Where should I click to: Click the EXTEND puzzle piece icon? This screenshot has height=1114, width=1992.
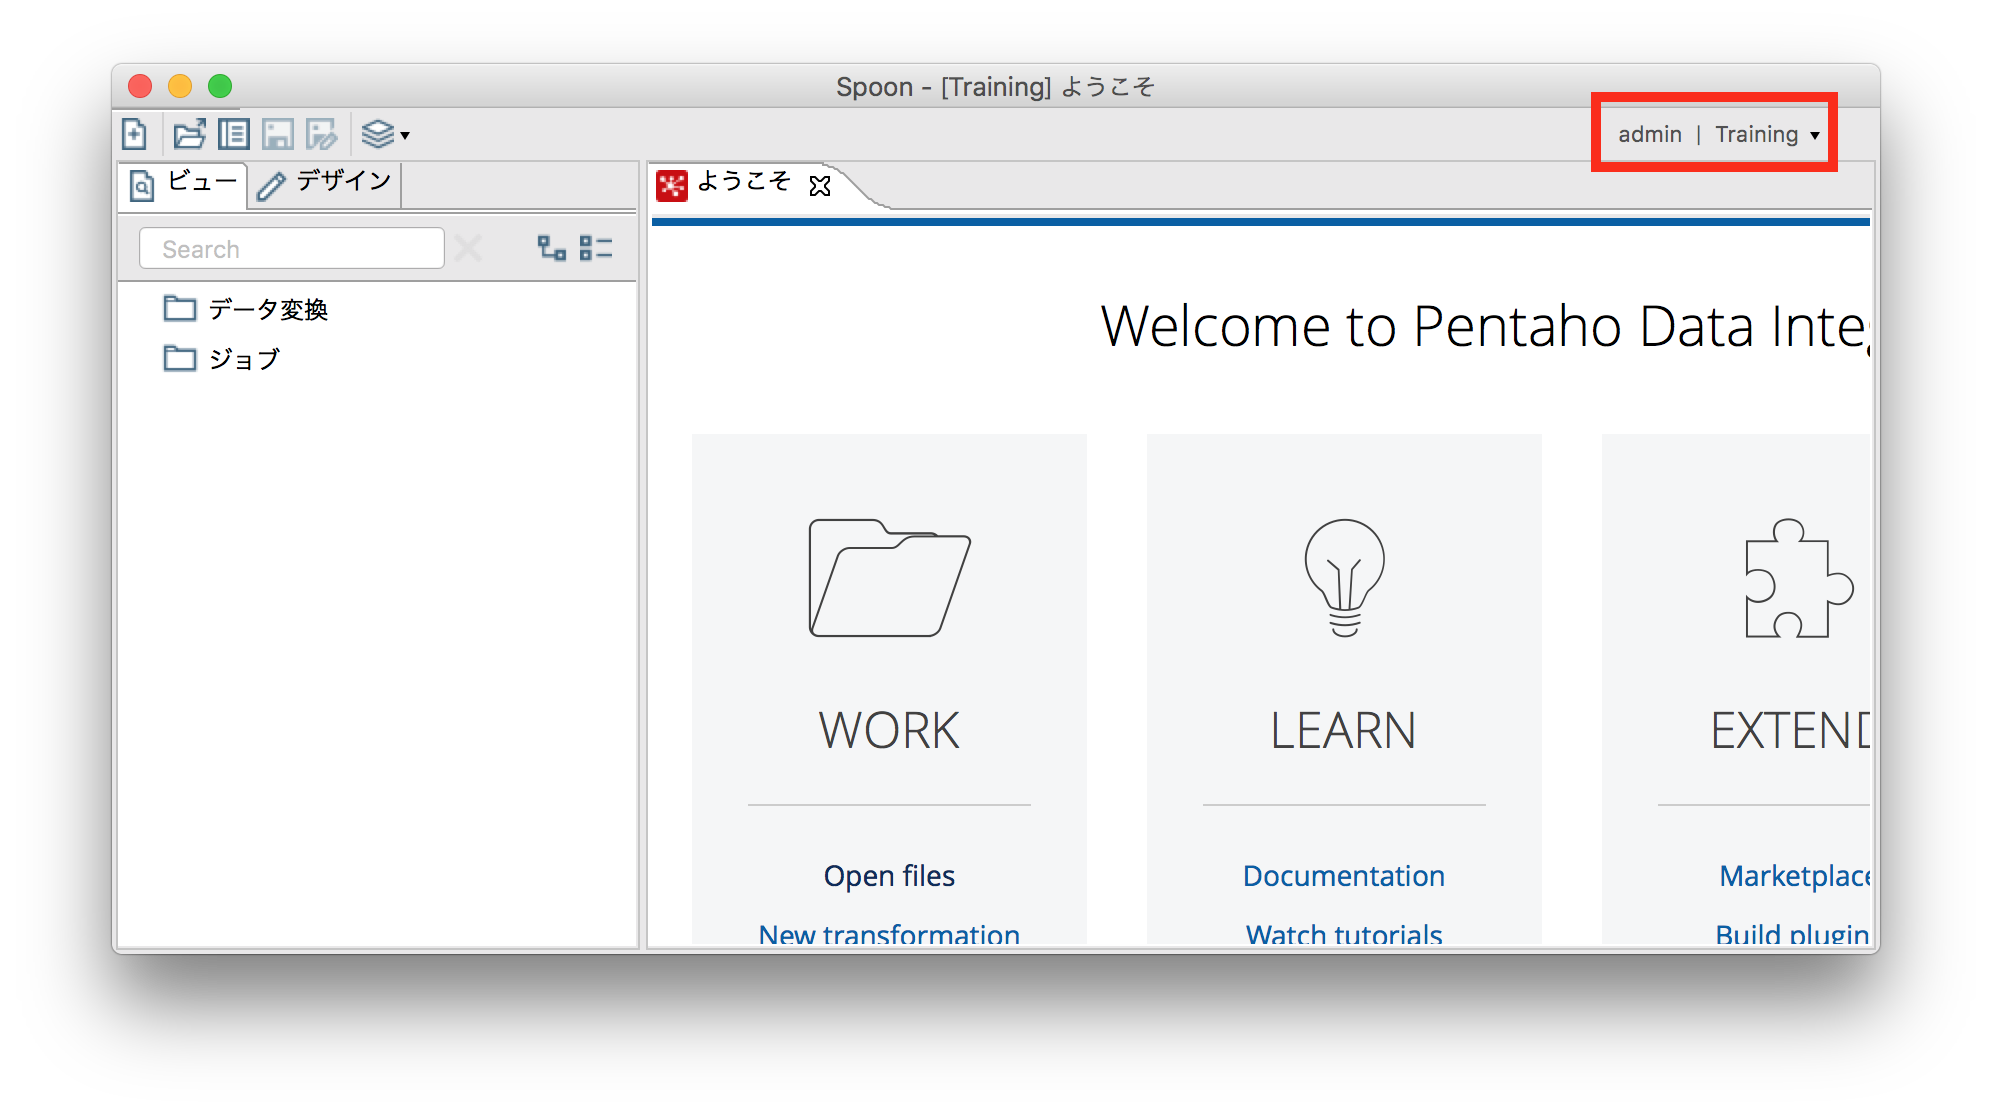[1798, 577]
